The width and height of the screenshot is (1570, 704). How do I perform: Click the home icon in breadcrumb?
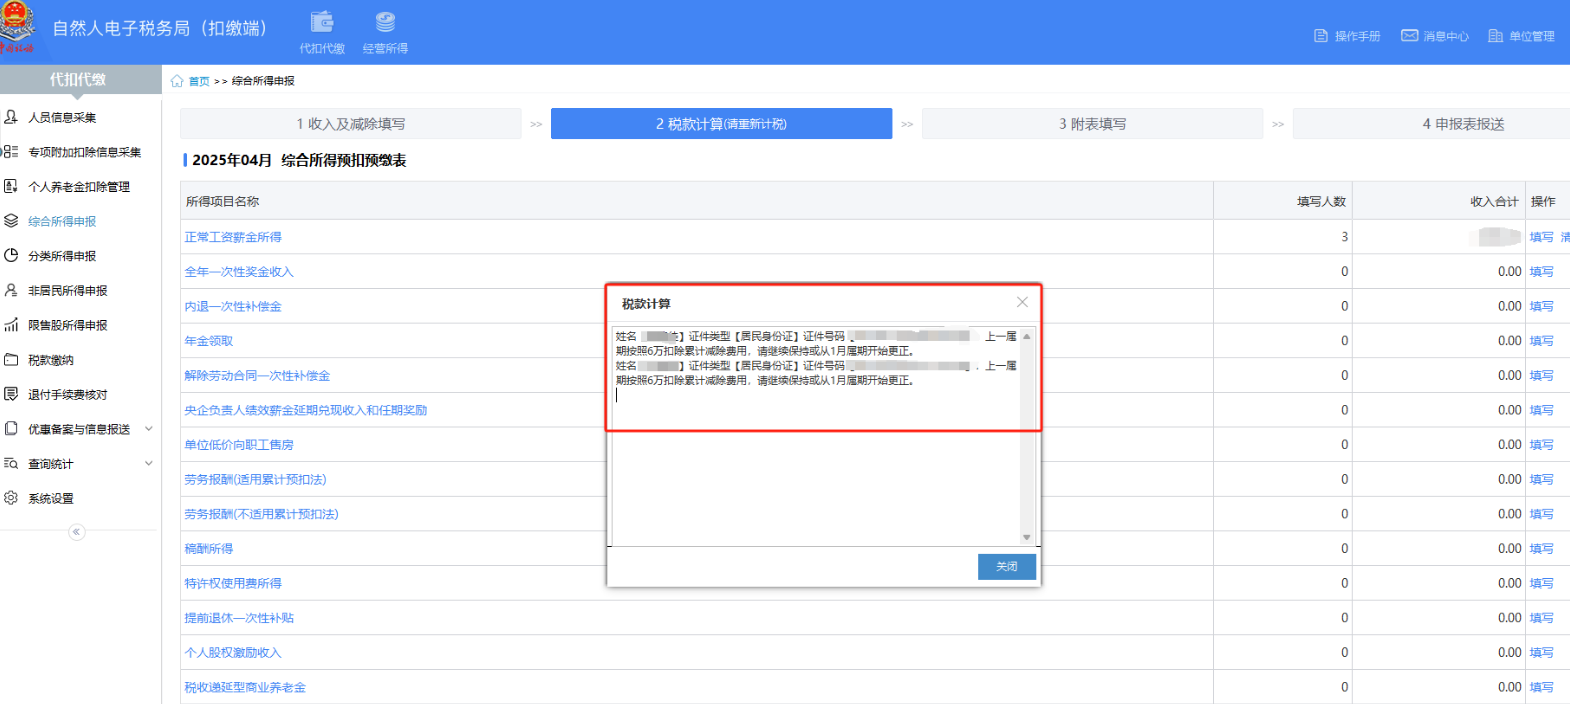(x=177, y=81)
